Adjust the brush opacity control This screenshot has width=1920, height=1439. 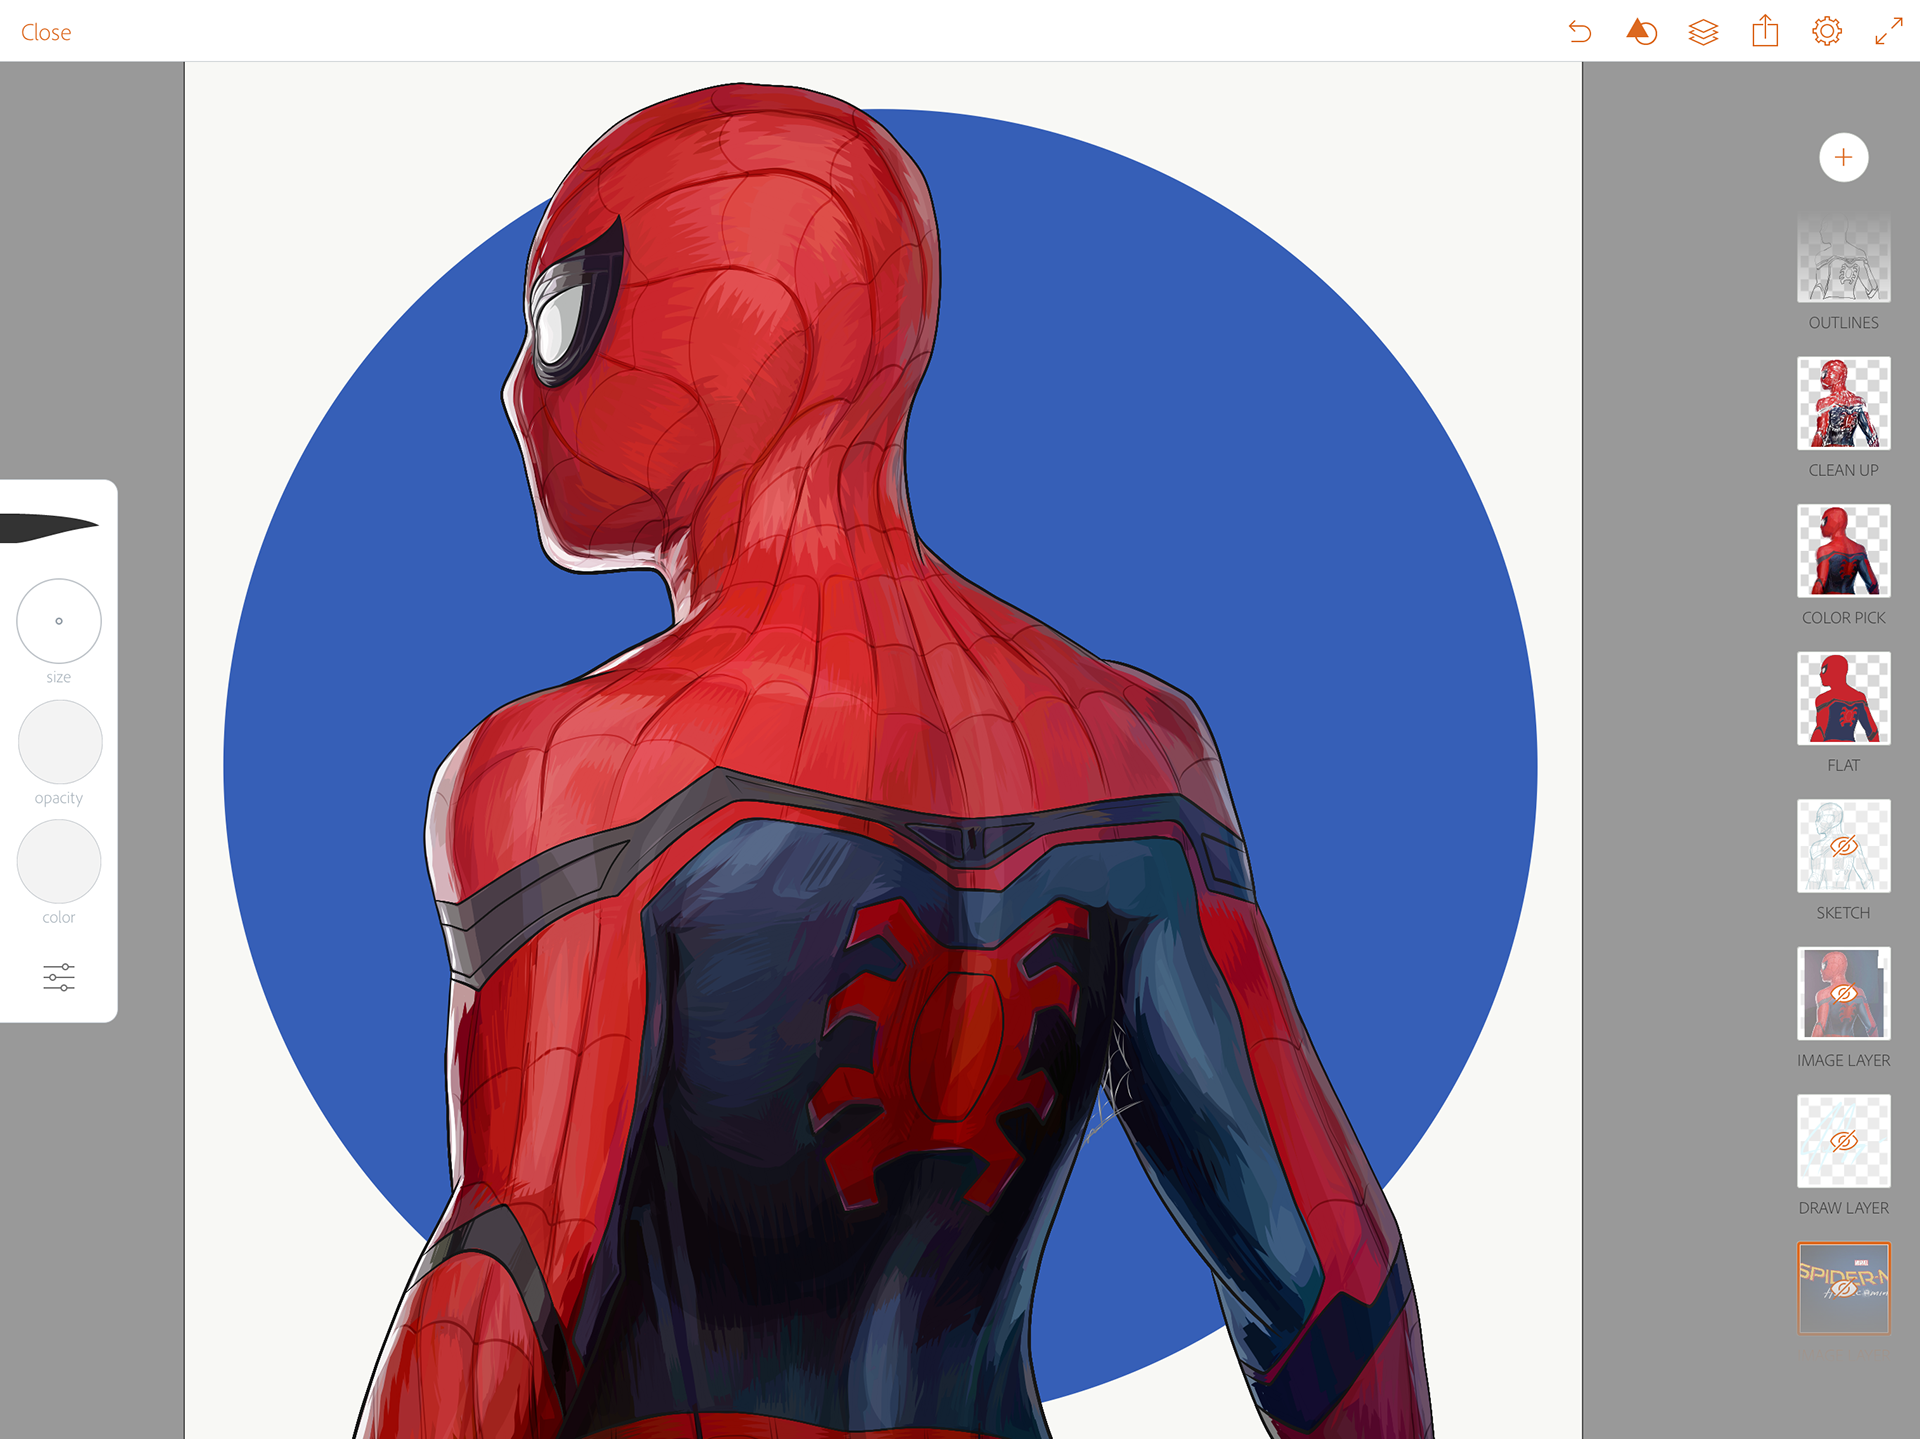[60, 741]
